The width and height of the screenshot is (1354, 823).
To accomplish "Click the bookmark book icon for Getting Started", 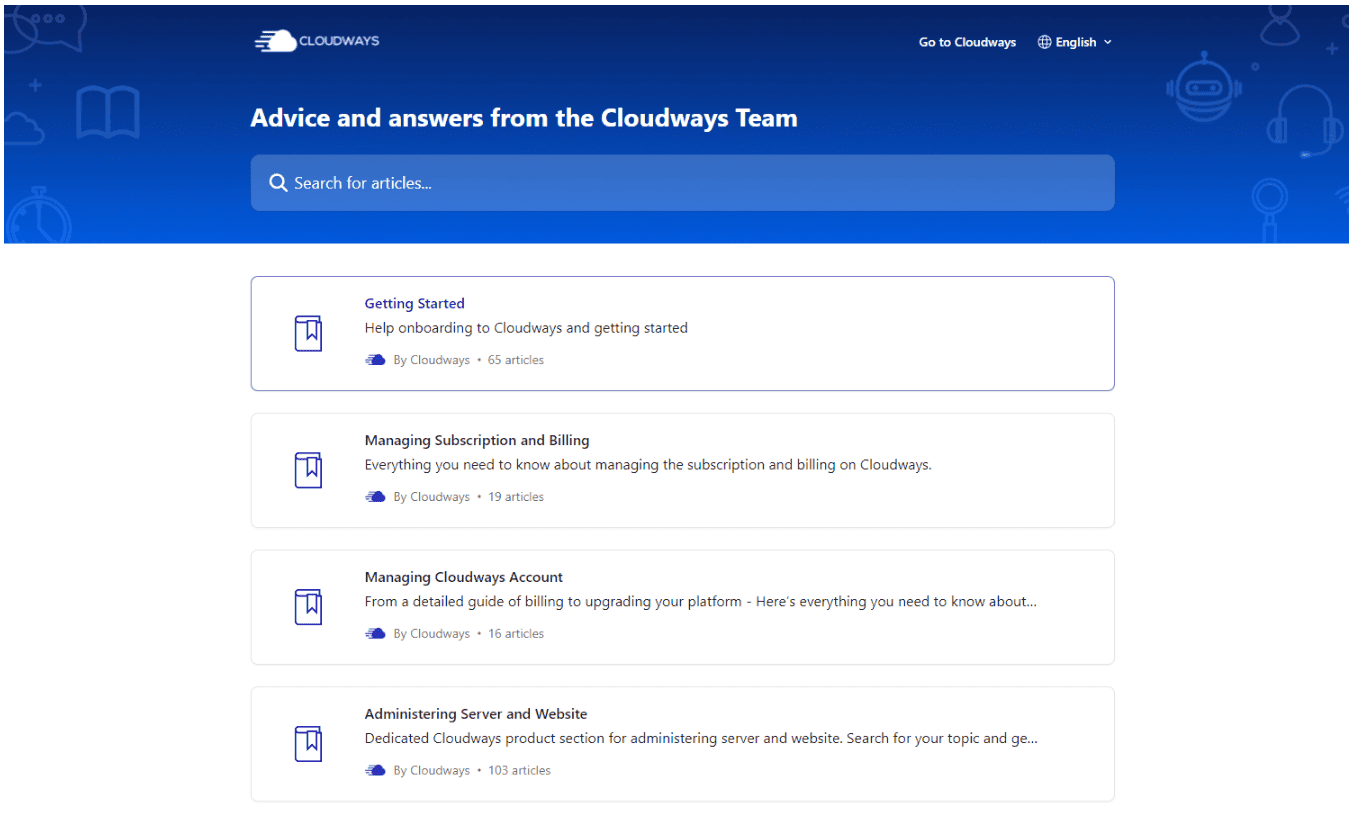I will click(308, 333).
